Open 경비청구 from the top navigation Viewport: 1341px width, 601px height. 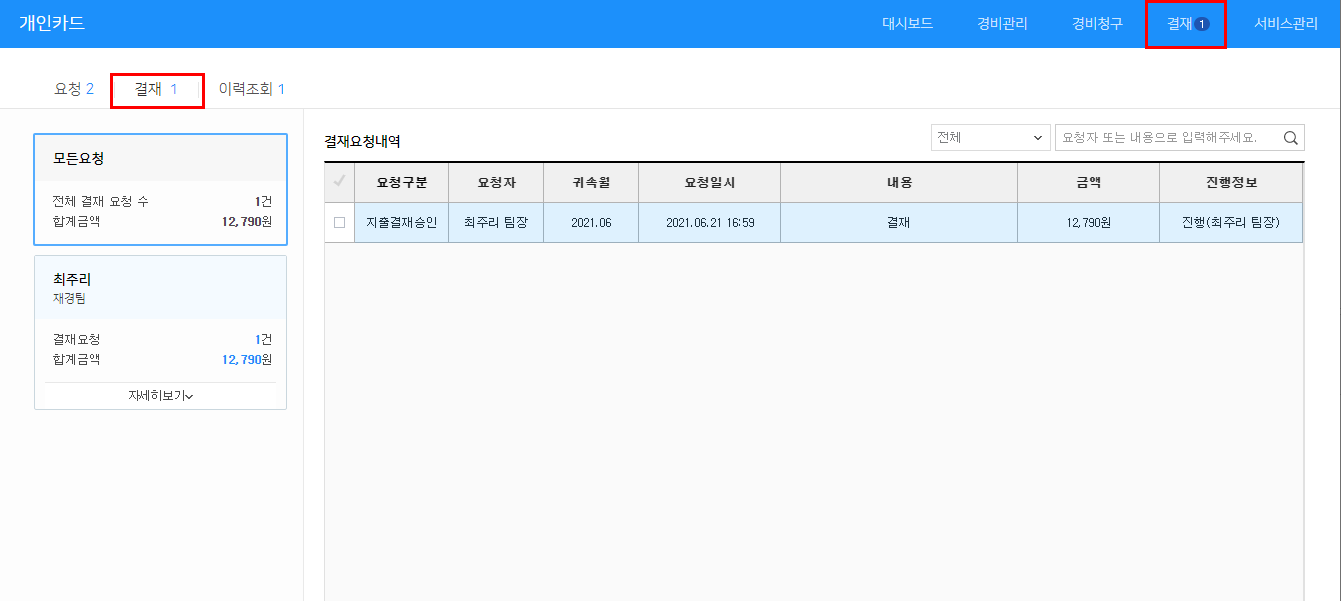coord(1097,24)
